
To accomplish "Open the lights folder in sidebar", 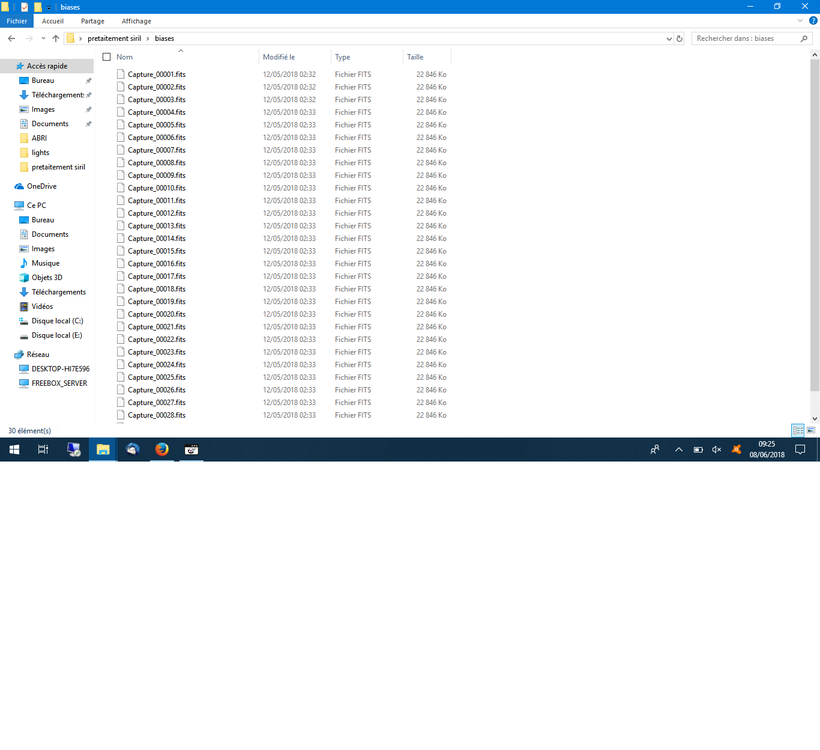I will [x=40, y=152].
